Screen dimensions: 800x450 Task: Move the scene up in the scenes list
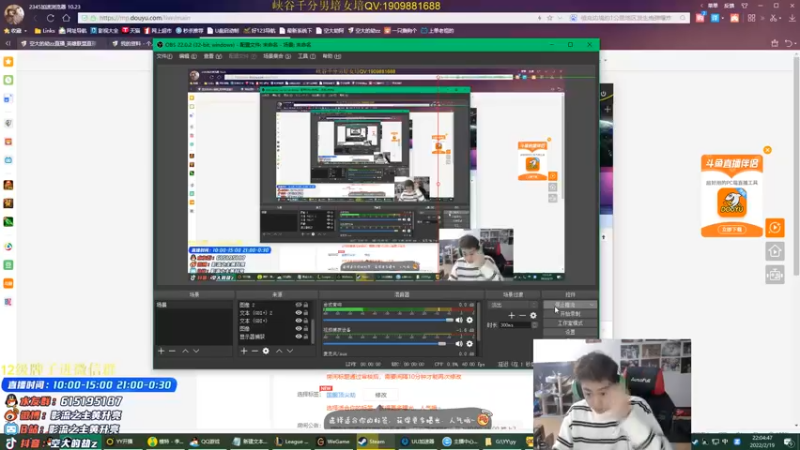click(x=185, y=351)
